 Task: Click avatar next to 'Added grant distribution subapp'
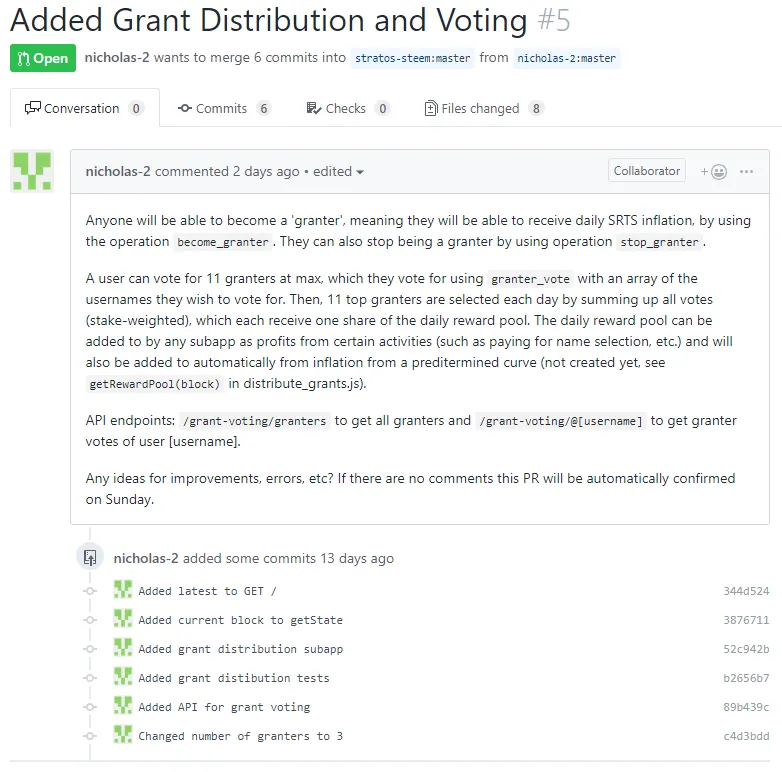[123, 648]
